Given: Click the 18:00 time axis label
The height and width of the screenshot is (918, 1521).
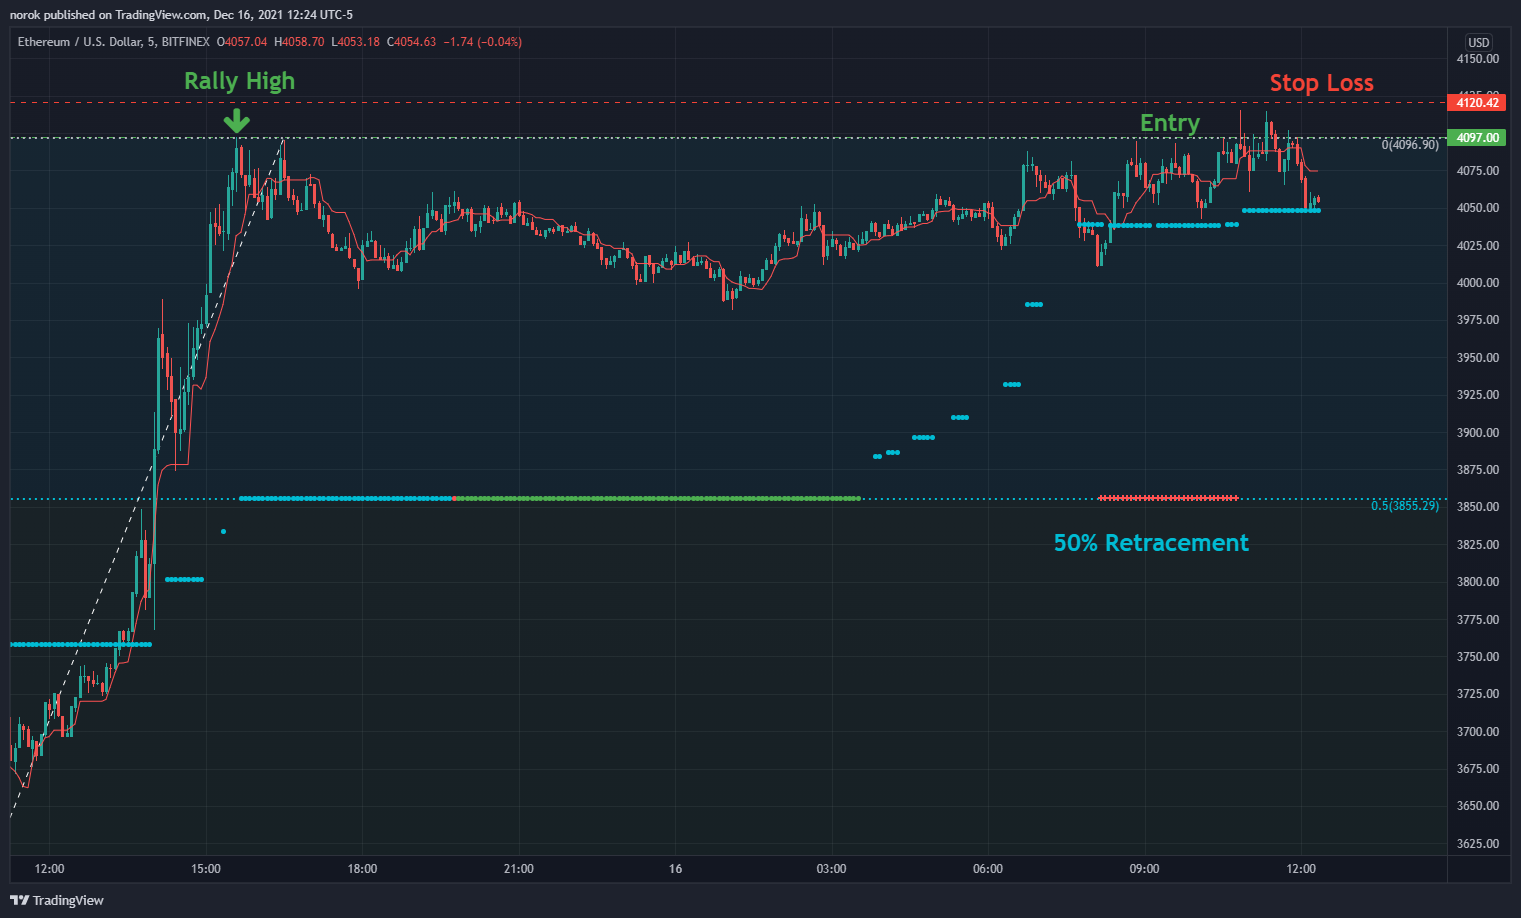Looking at the screenshot, I should click(362, 869).
